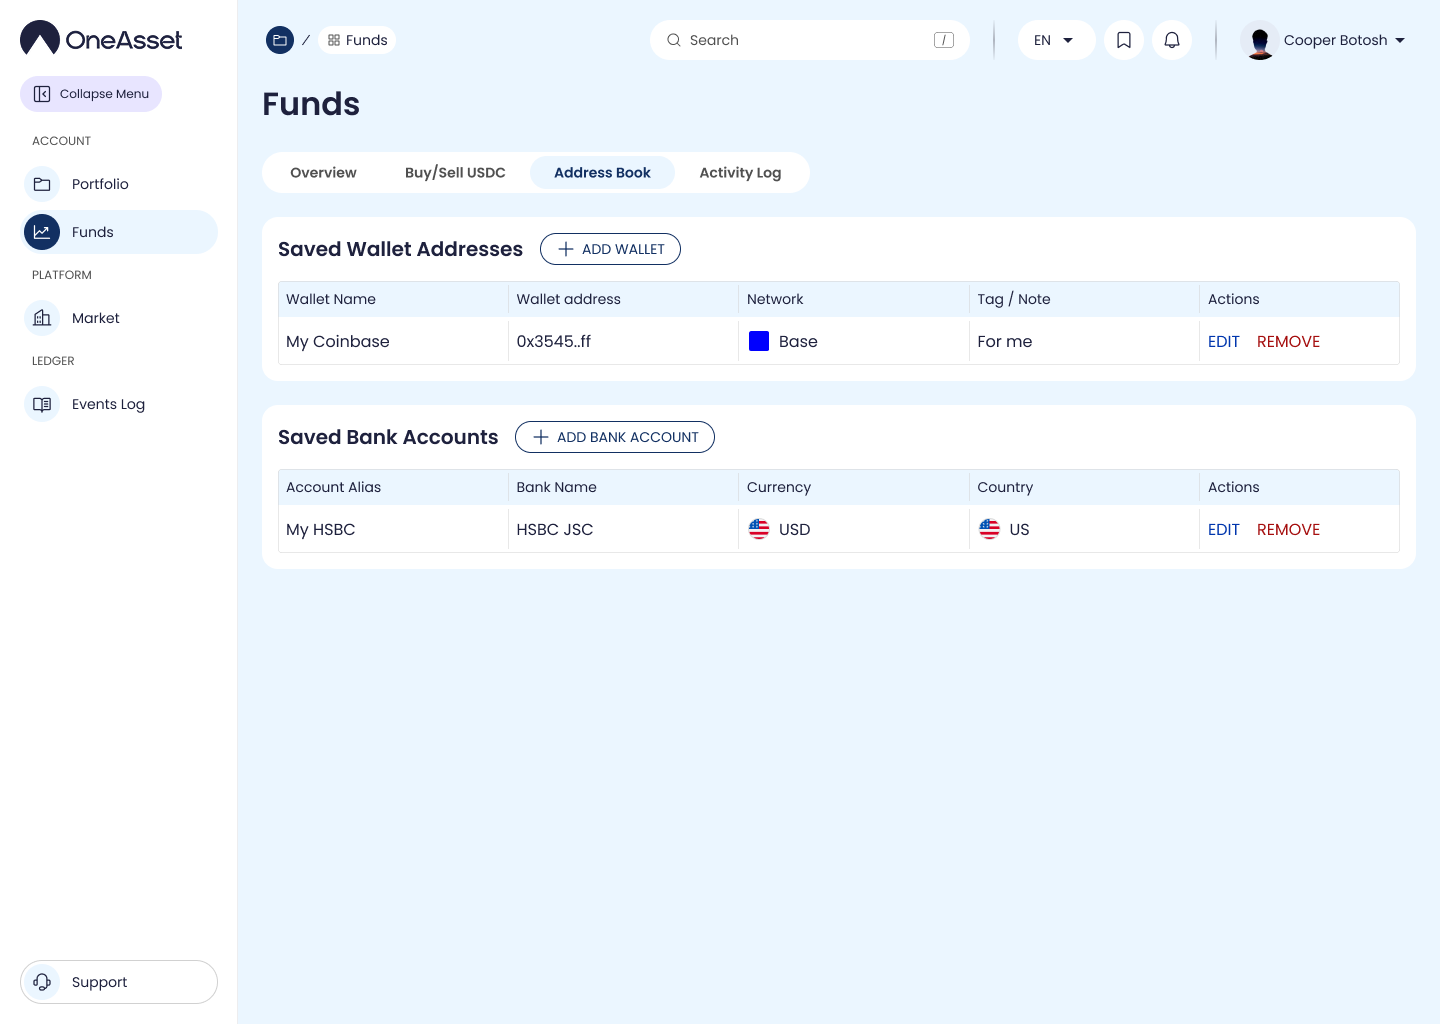Screen dimensions: 1440x1024
Task: Open notifications bell icon
Action: [1172, 40]
